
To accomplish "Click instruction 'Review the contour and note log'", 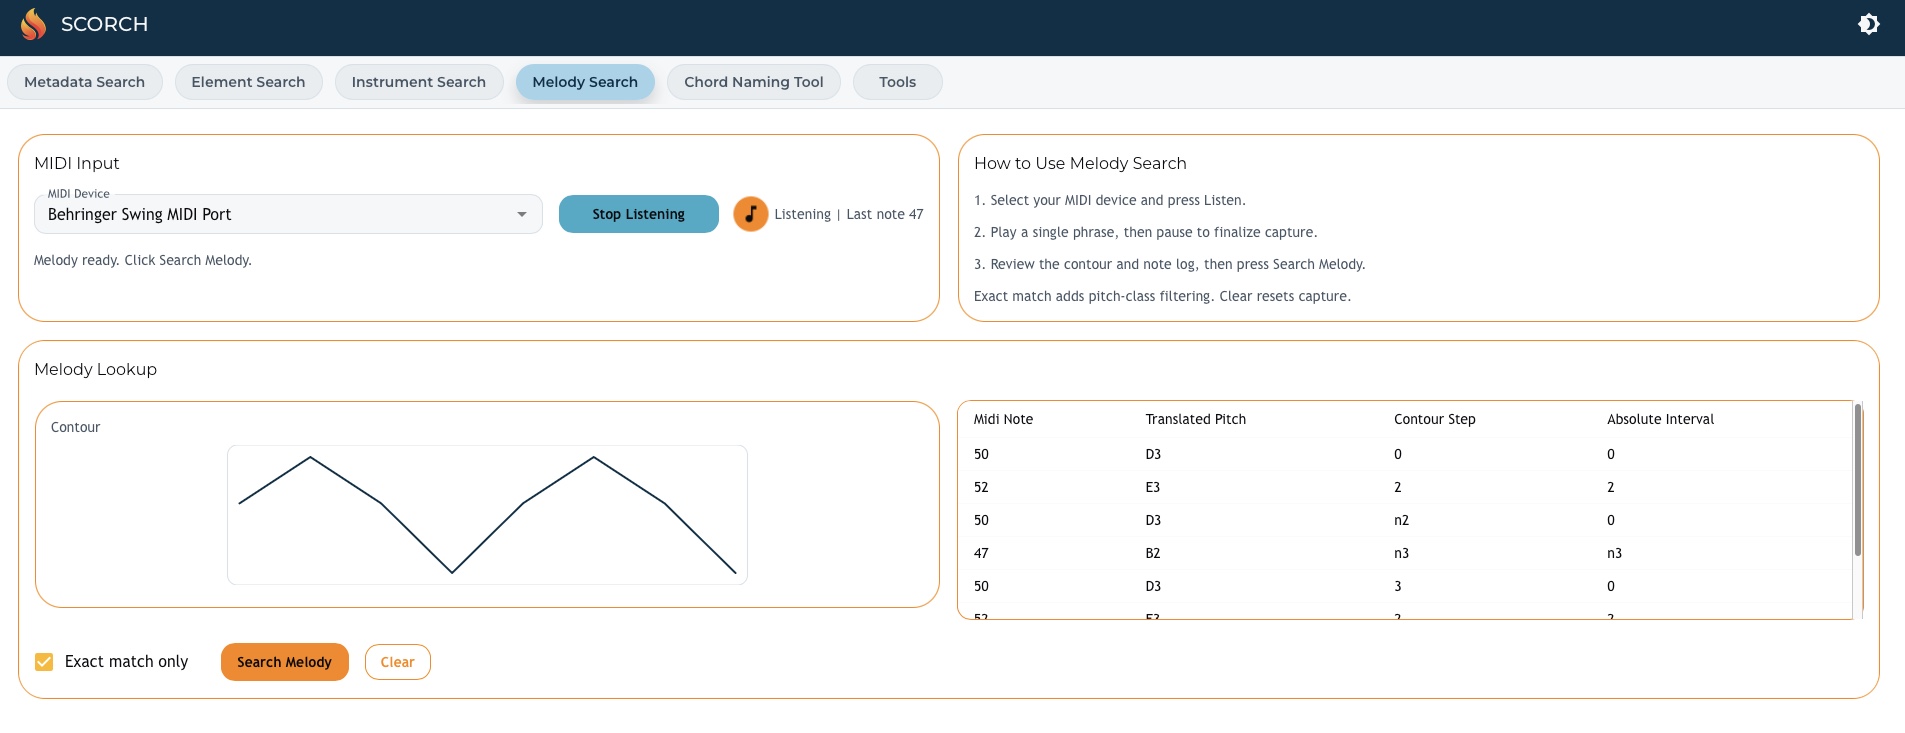I will (1170, 264).
